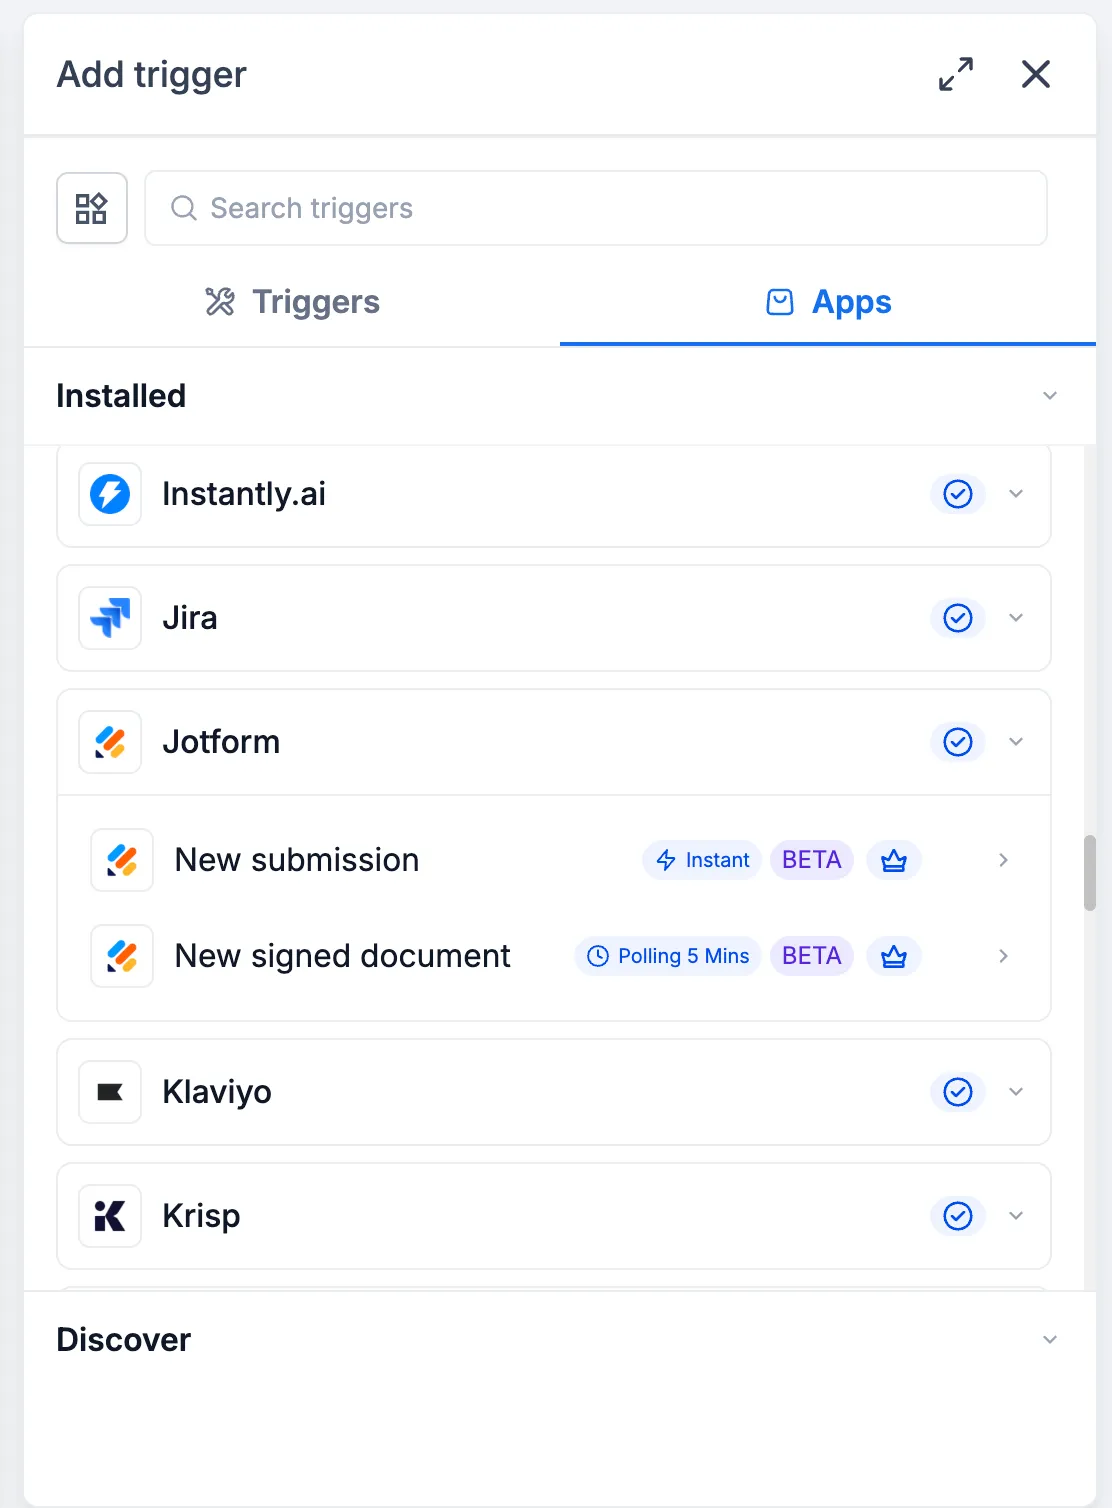Image resolution: width=1112 pixels, height=1508 pixels.
Task: Click the Klaviyo app name
Action: tap(217, 1092)
